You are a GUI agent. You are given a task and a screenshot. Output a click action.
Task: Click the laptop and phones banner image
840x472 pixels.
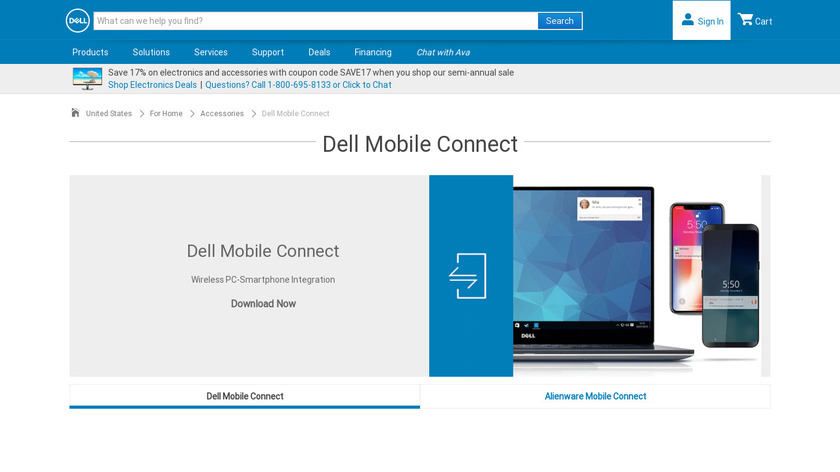pos(637,276)
